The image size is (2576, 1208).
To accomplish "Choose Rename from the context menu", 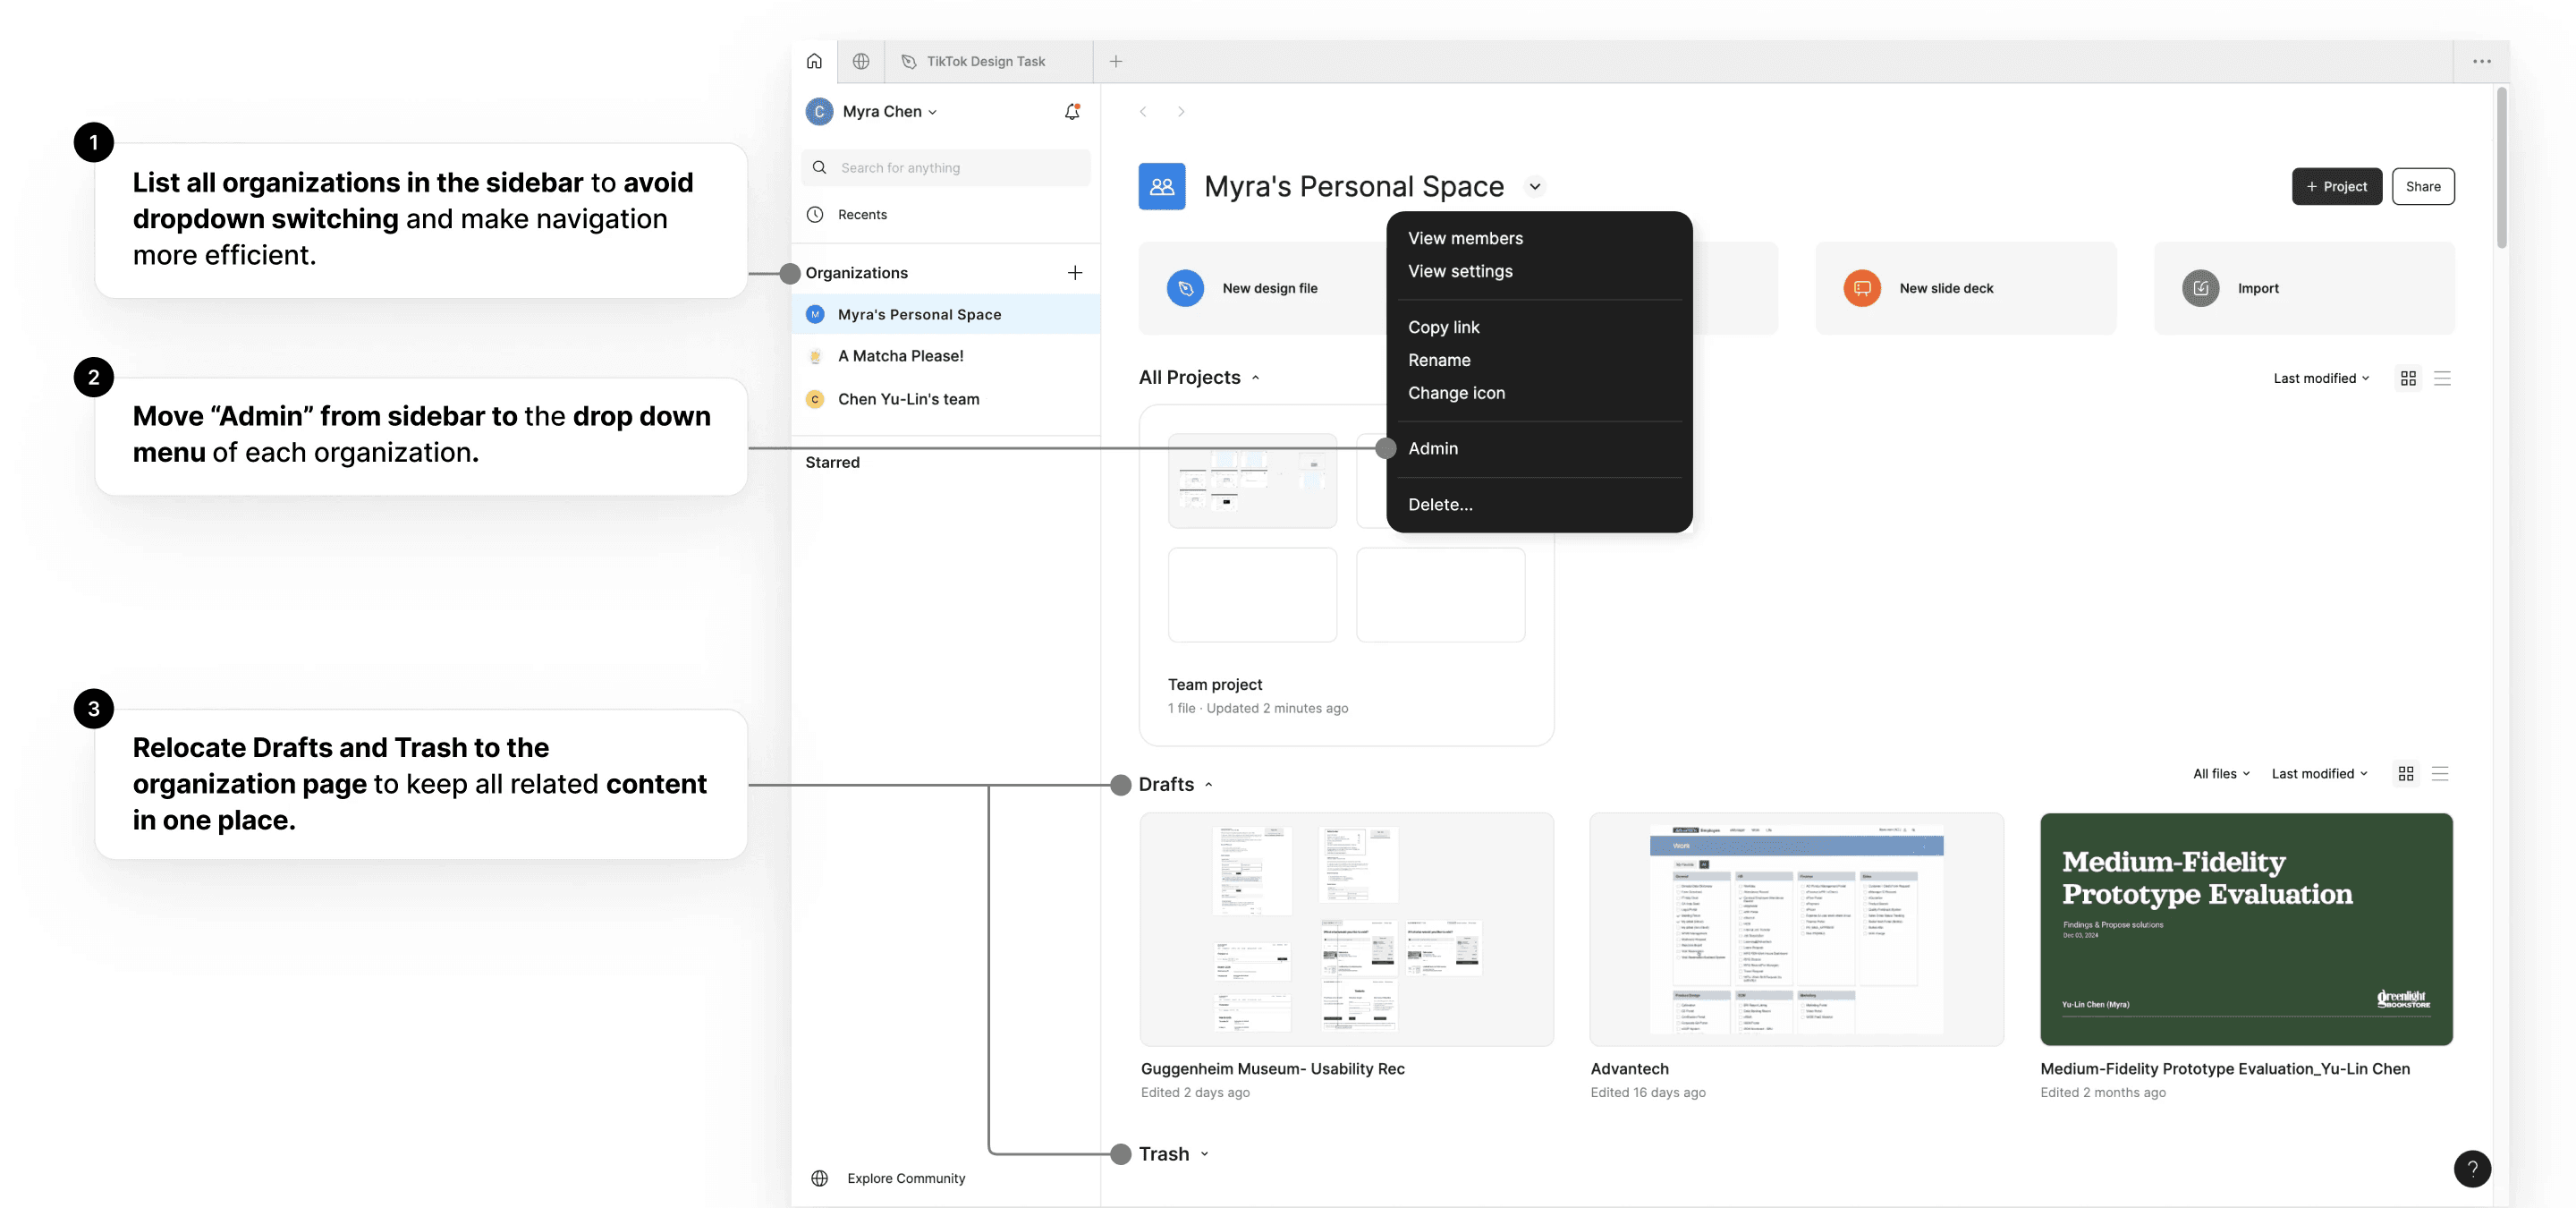I will [1439, 360].
